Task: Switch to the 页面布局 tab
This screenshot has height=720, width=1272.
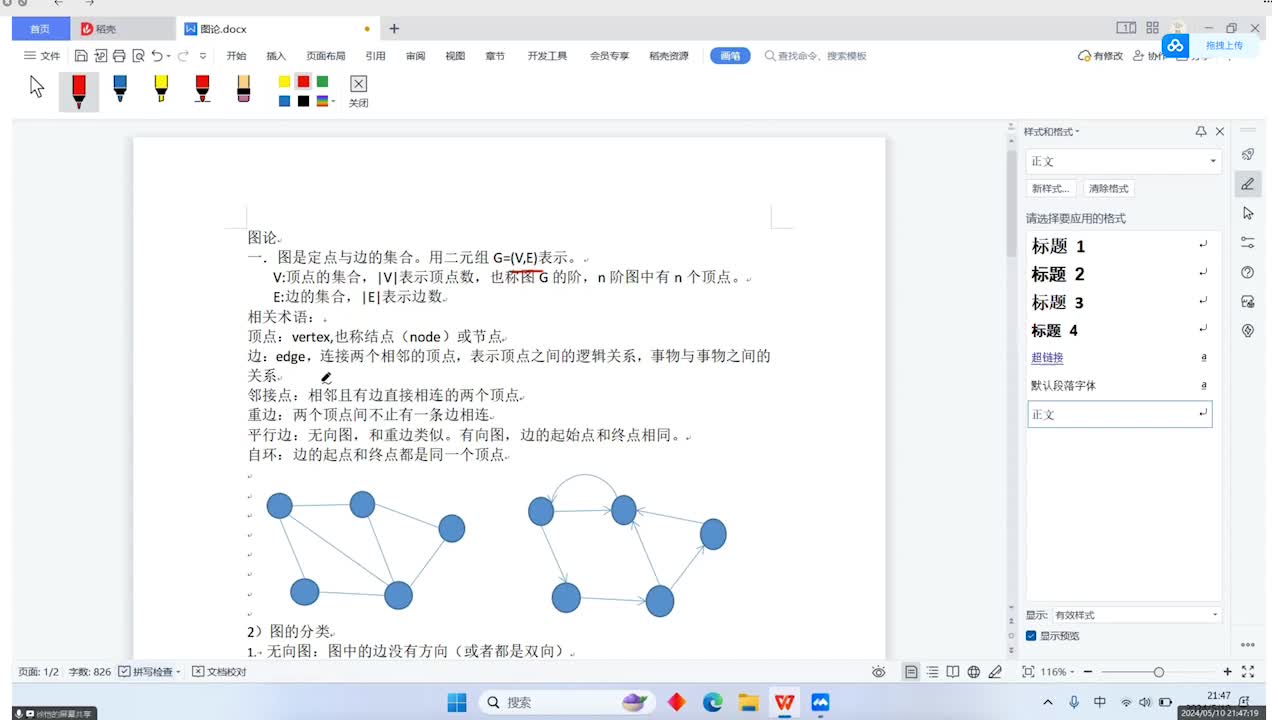Action: coord(325,56)
